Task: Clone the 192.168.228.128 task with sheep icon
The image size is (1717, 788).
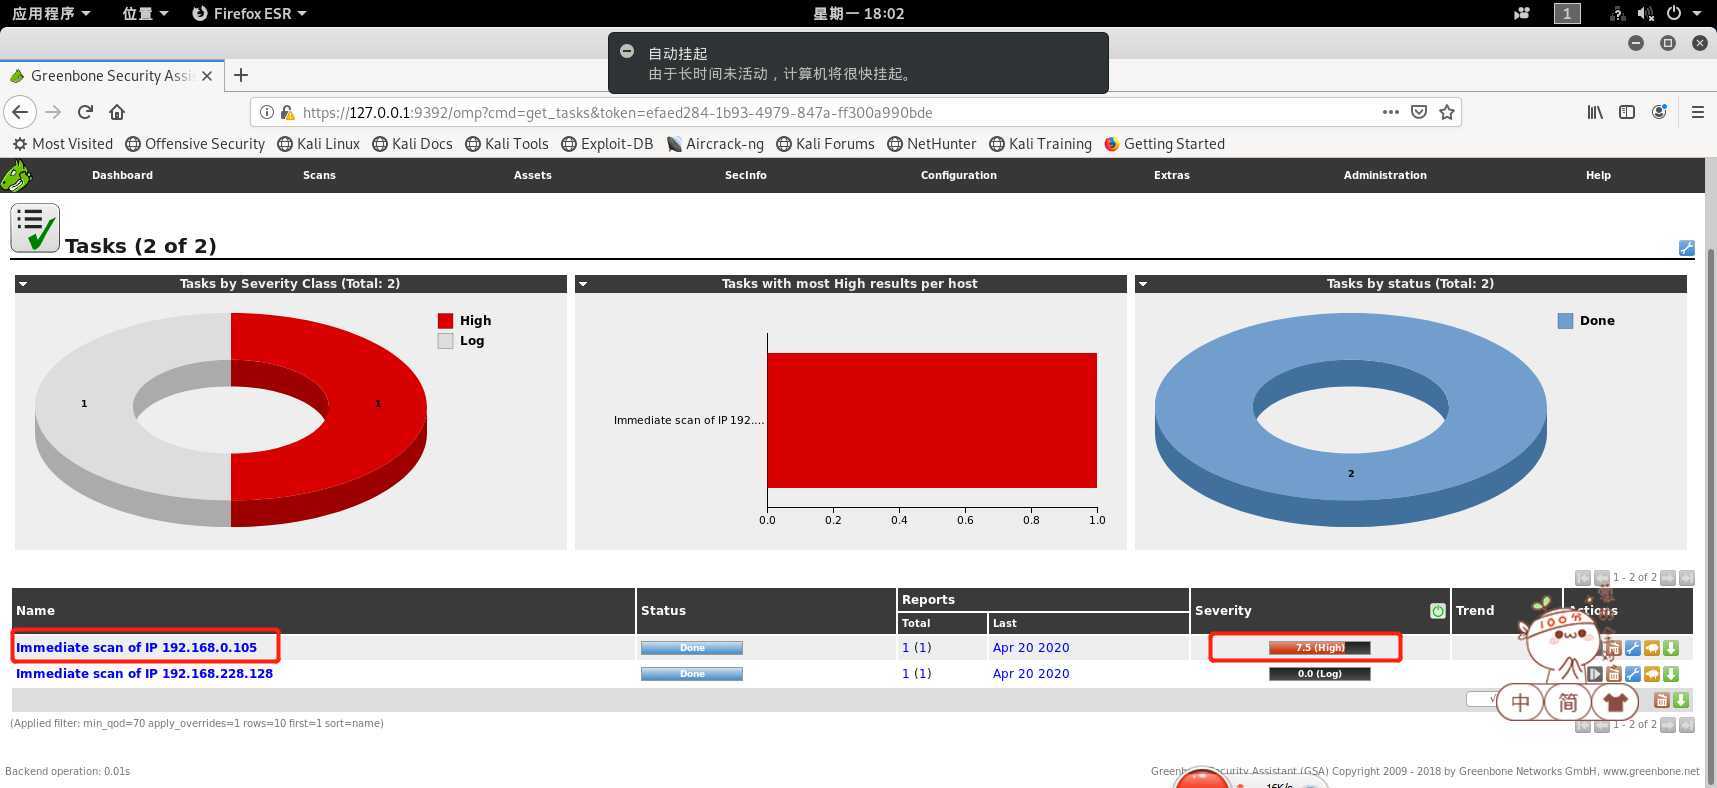Action: tap(1652, 674)
